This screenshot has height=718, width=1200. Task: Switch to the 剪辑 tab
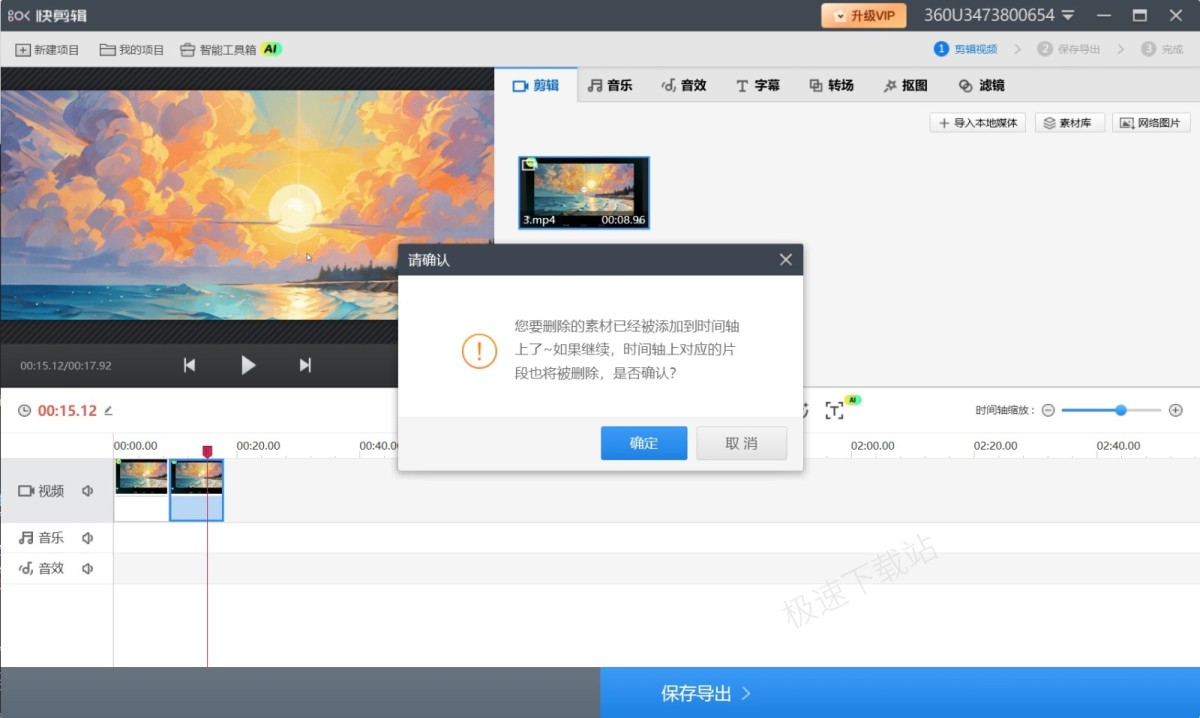coord(536,86)
